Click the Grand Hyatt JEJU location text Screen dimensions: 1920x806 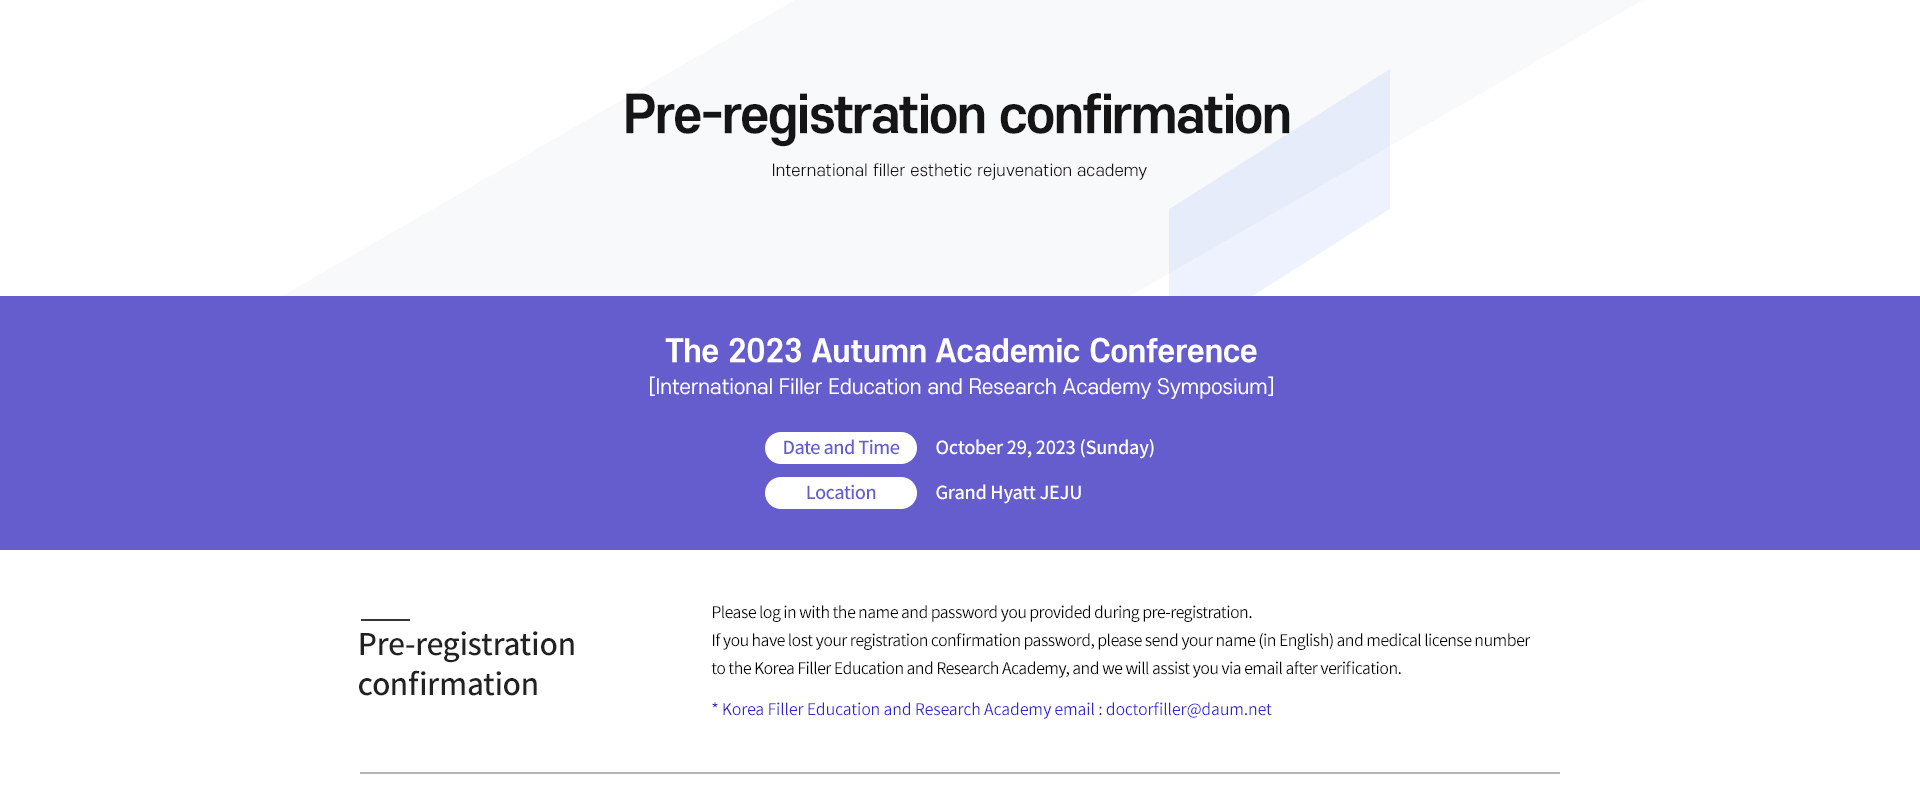pyautogui.click(x=1008, y=493)
